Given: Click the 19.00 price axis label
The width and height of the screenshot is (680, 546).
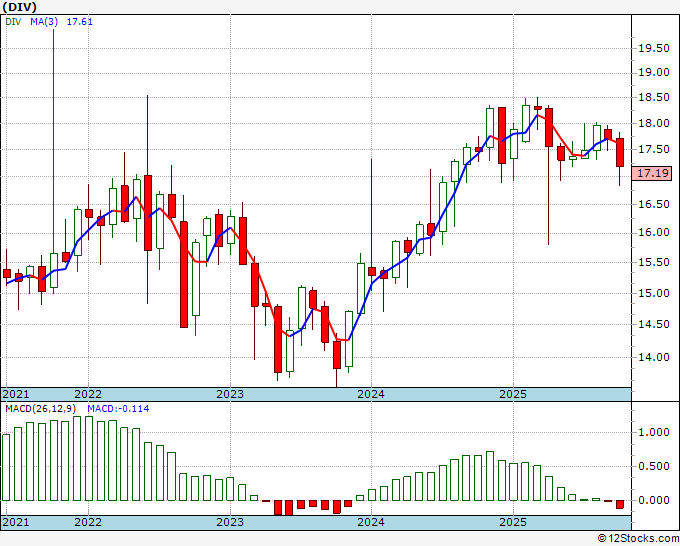Looking at the screenshot, I should 654,72.
